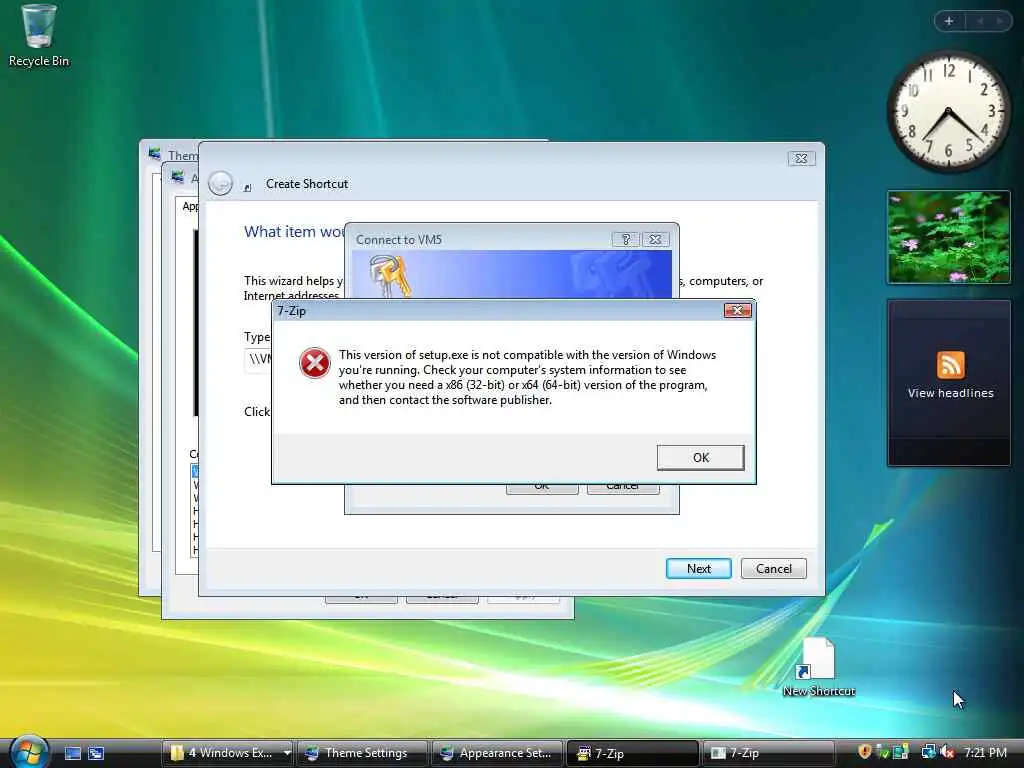Click the sidebar previous gadgets arrow

click(x=980, y=22)
